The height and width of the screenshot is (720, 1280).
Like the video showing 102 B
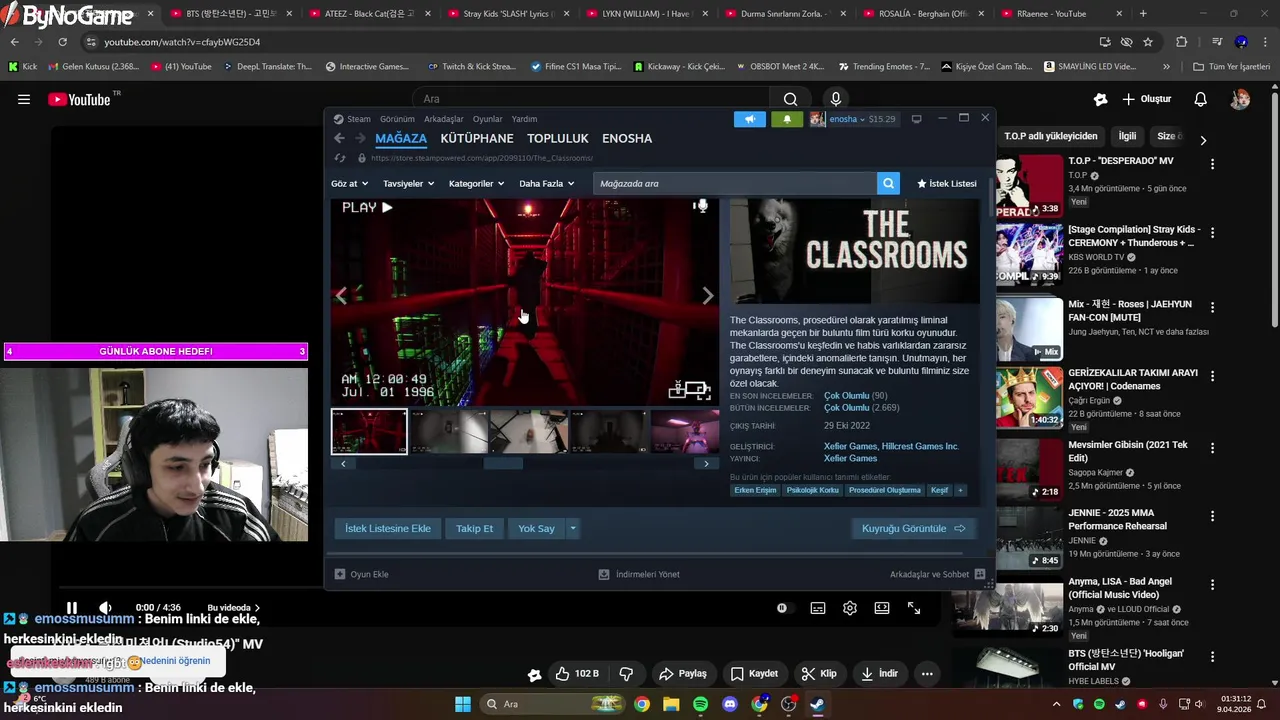(577, 674)
